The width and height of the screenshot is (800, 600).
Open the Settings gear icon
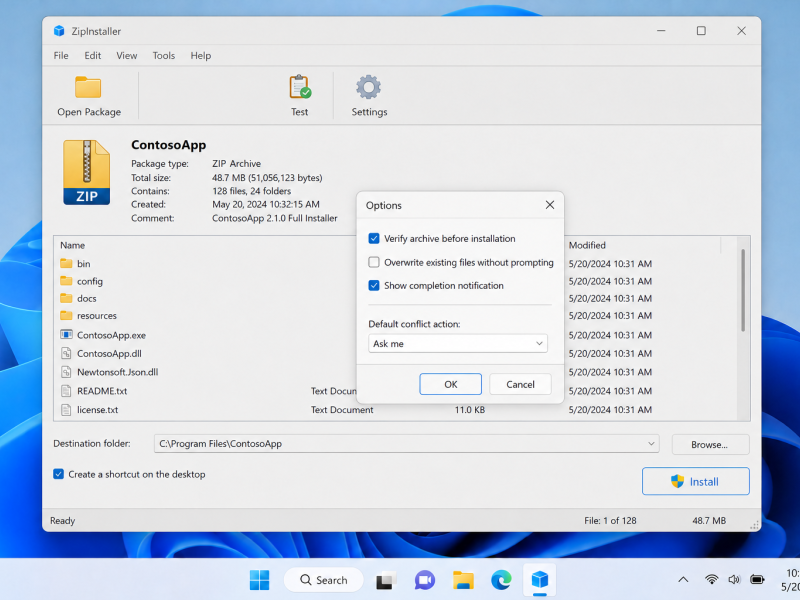click(368, 87)
